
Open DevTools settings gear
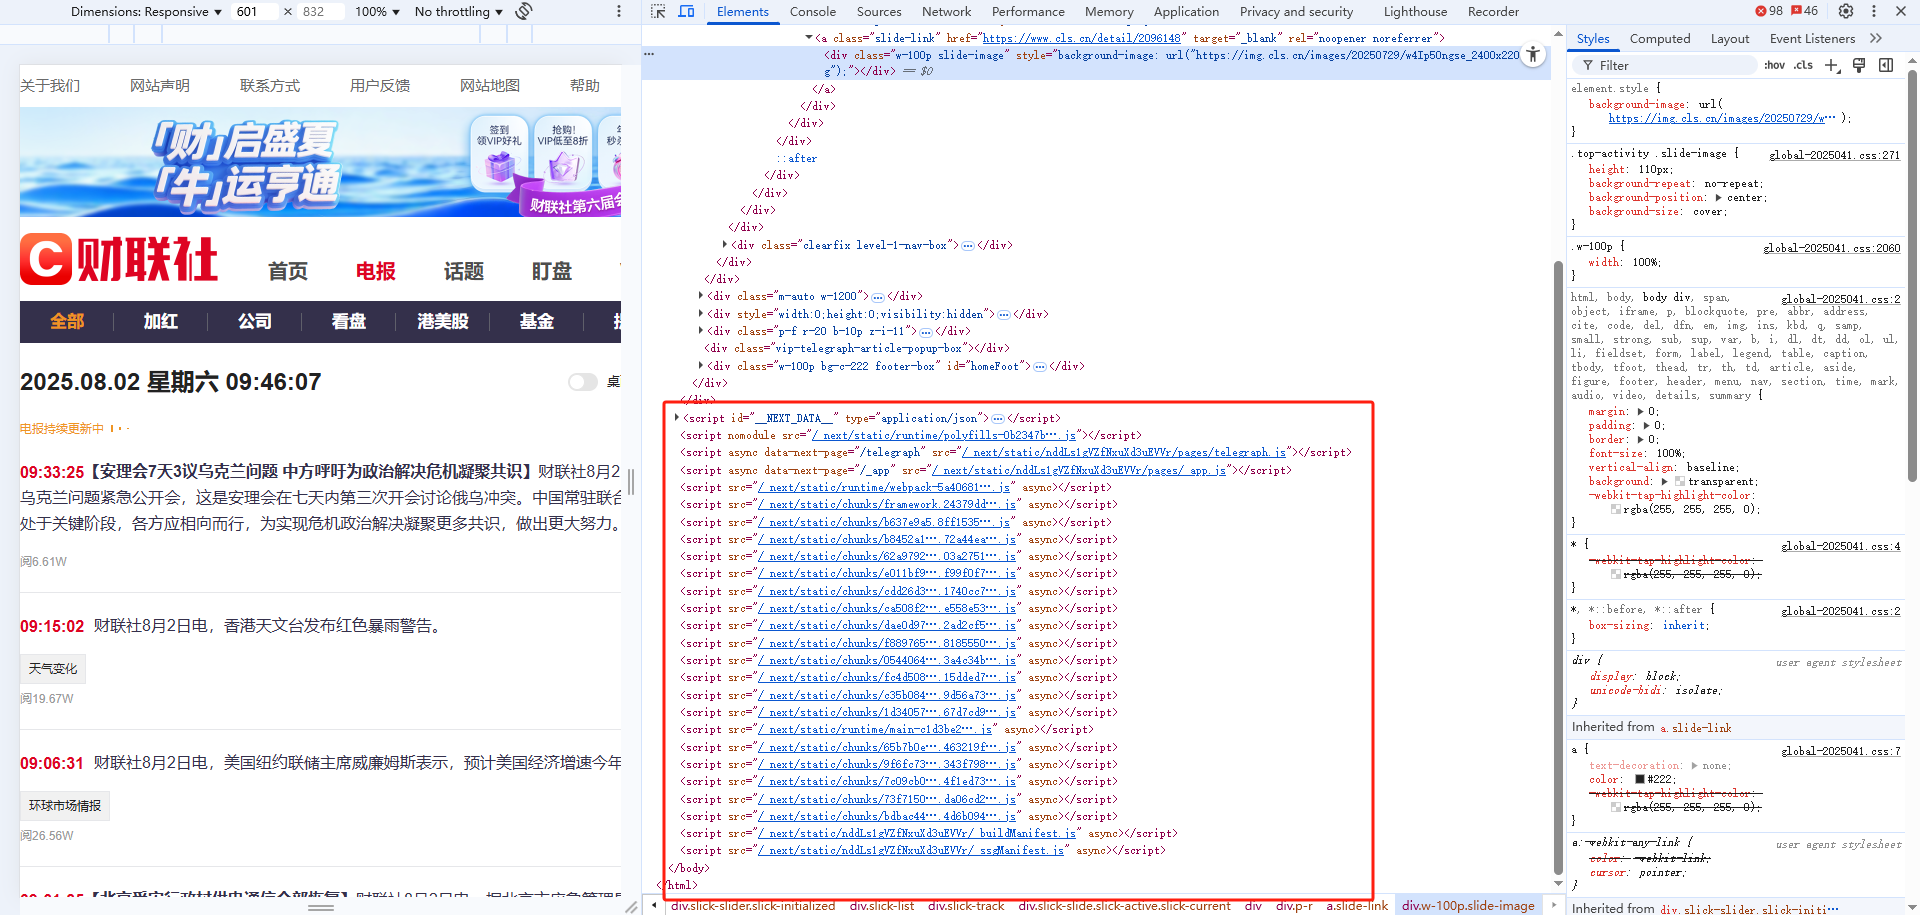point(1846,11)
